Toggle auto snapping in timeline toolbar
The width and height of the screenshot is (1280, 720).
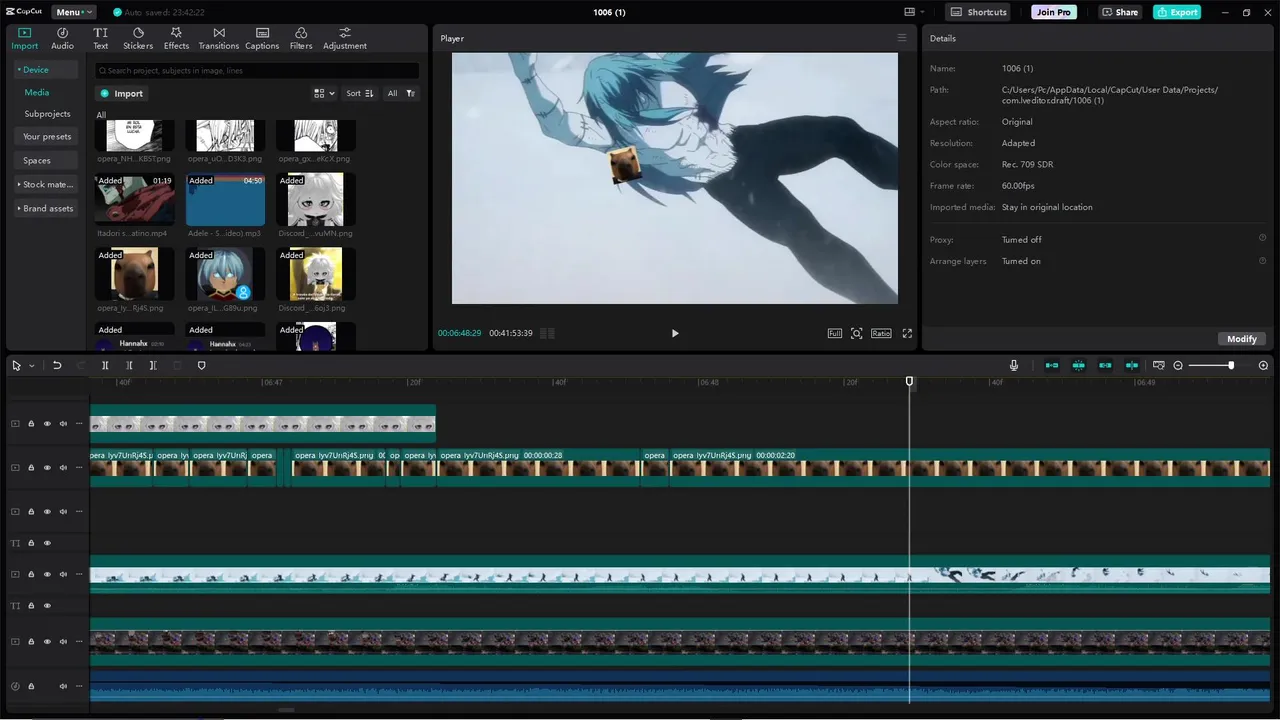(x=1079, y=366)
